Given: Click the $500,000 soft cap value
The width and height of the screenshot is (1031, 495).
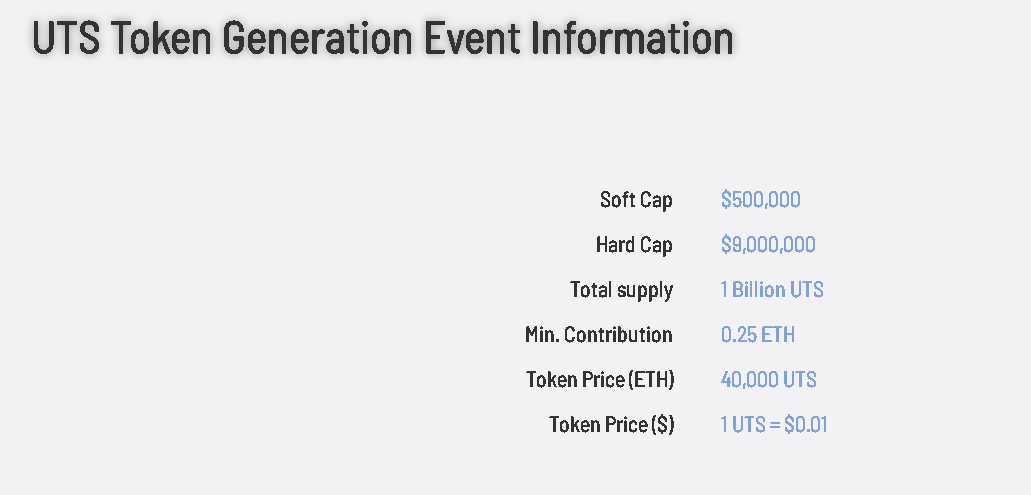Looking at the screenshot, I should coord(760,200).
